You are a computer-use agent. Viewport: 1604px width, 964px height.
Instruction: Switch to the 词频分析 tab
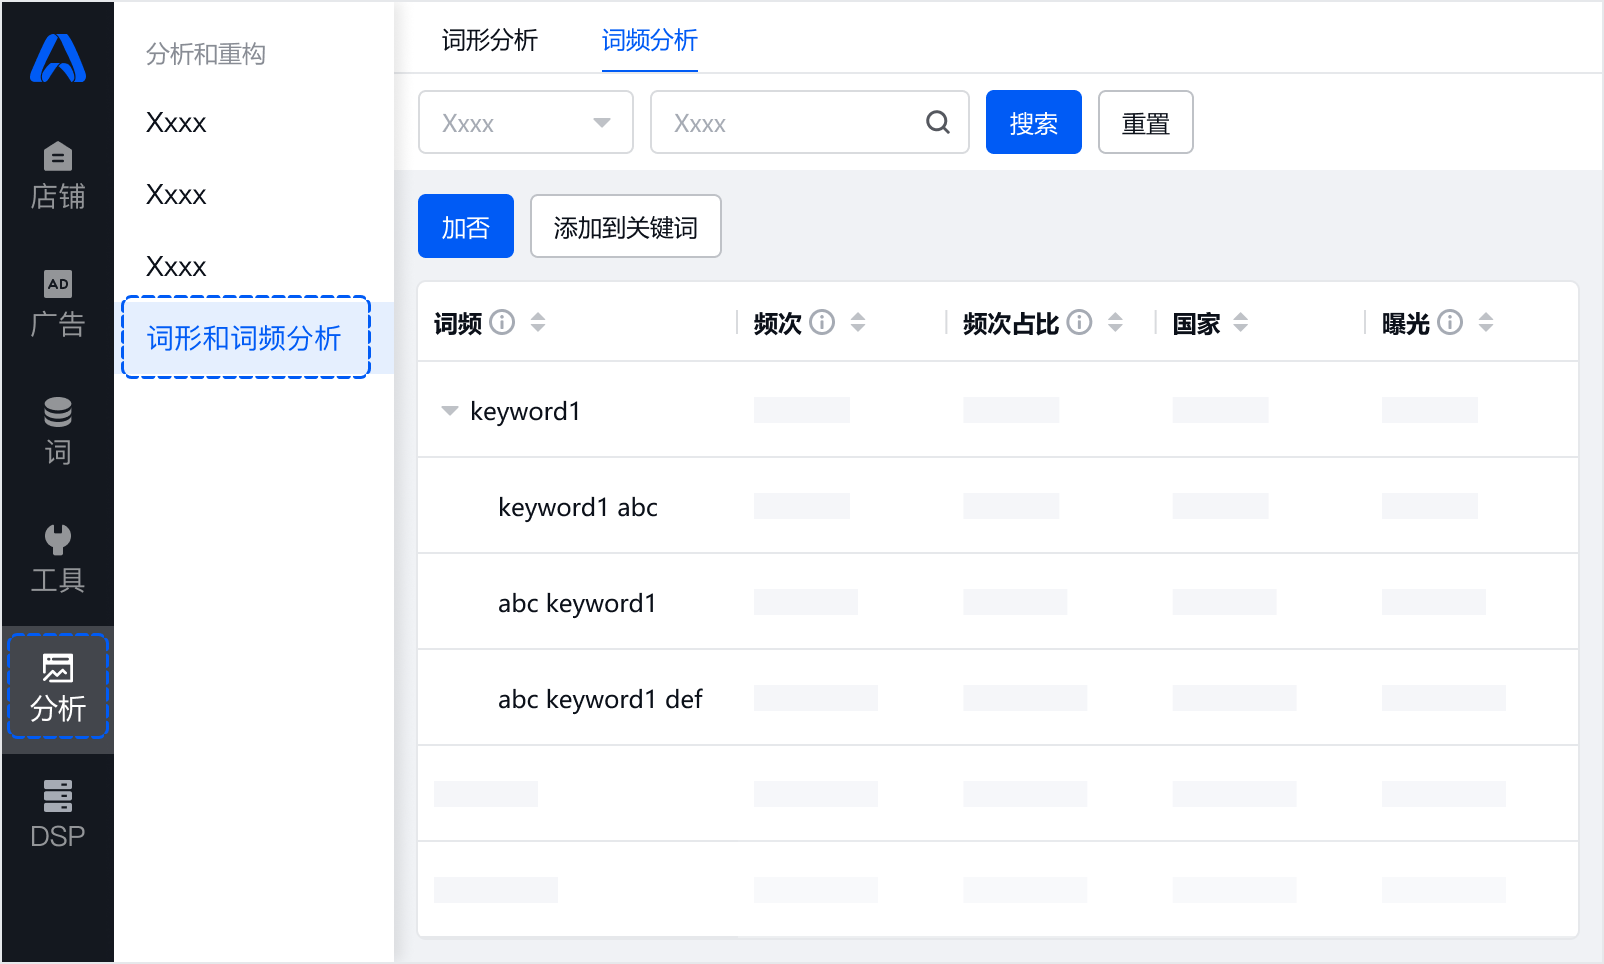[650, 40]
